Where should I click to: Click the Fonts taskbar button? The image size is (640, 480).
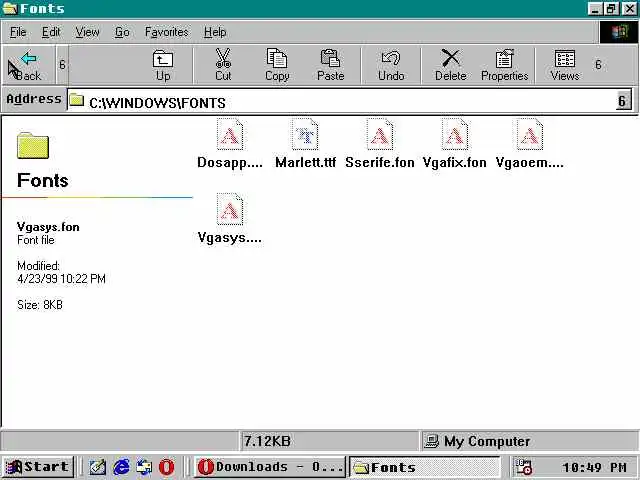(424, 467)
